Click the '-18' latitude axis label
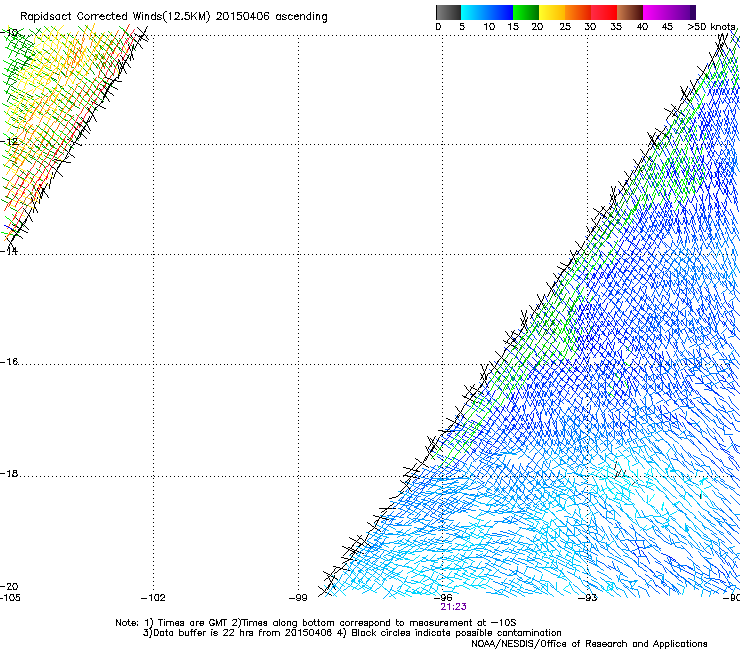The image size is (740, 650). pyautogui.click(x=9, y=473)
